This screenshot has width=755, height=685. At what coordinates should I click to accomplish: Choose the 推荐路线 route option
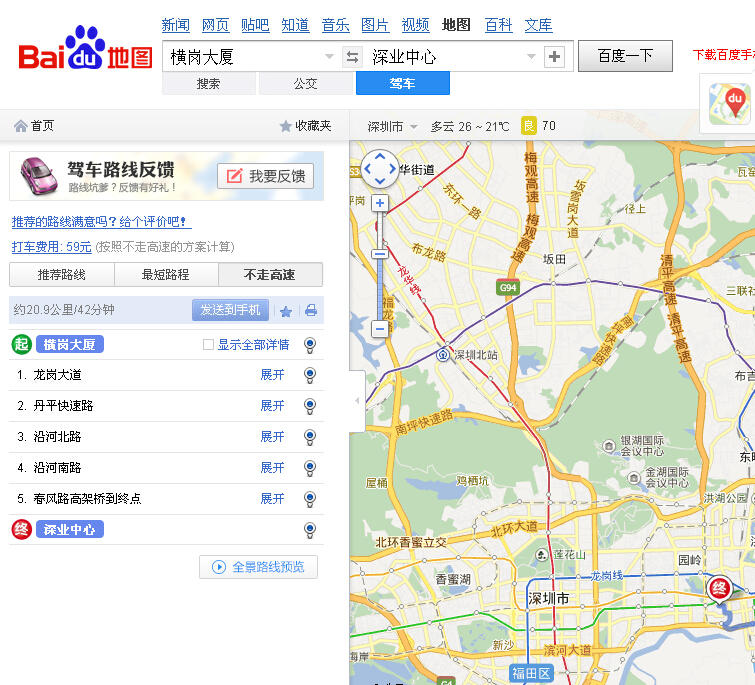pos(62,275)
